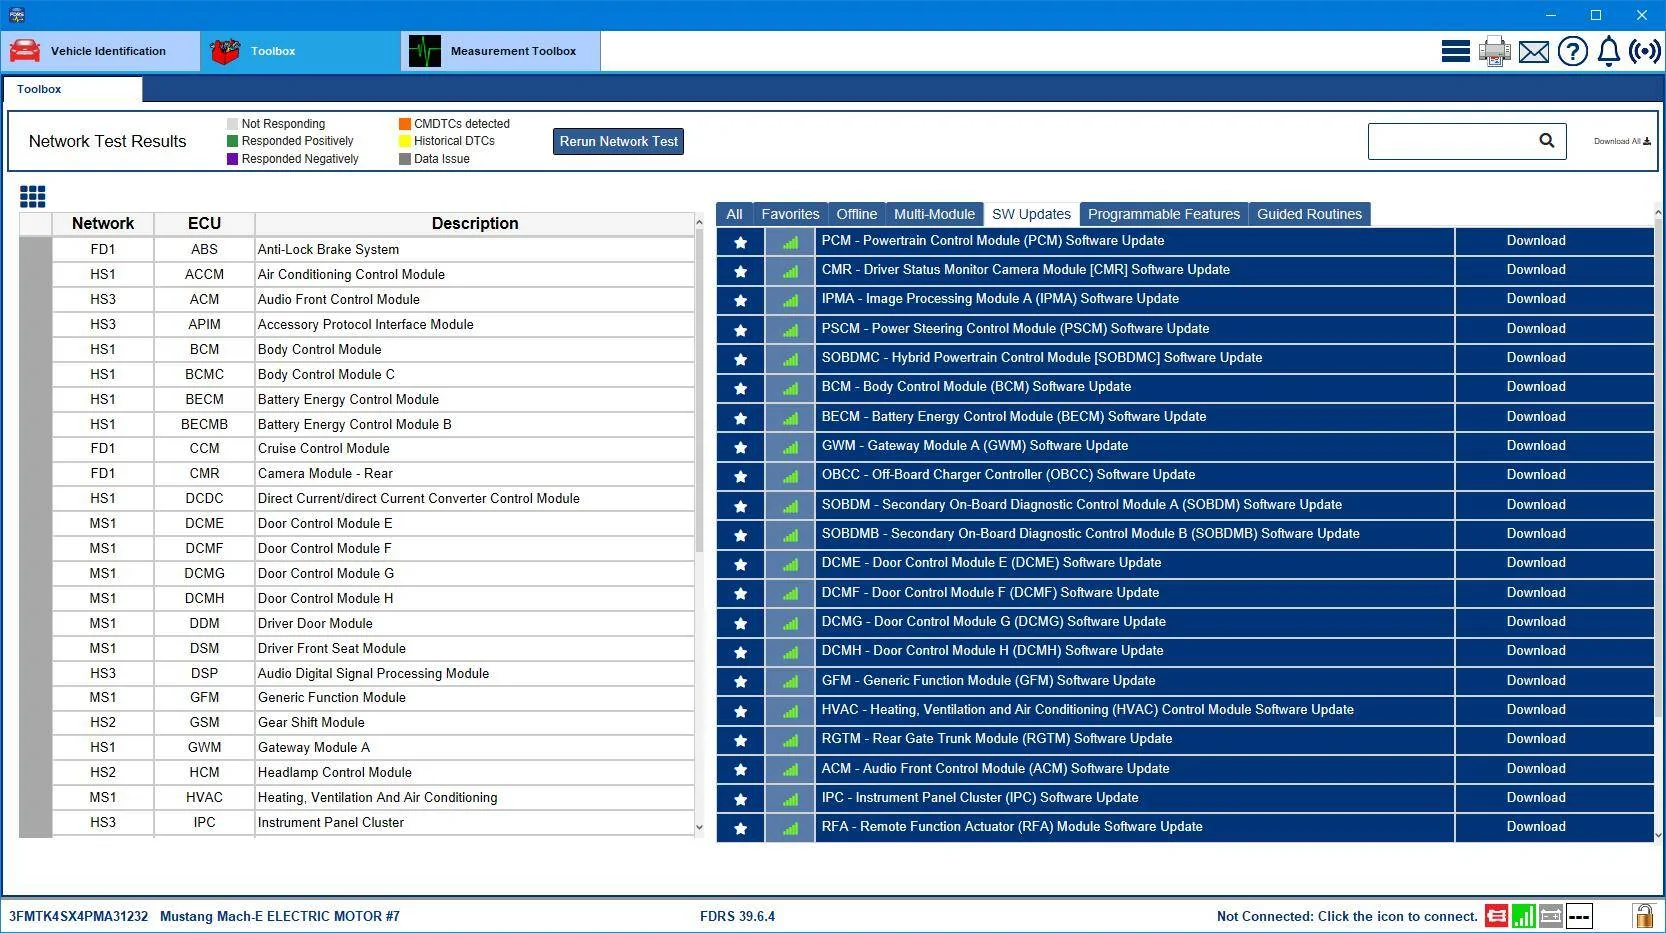Click the blank status display icon in status bar
1666x933 pixels.
1579,915
